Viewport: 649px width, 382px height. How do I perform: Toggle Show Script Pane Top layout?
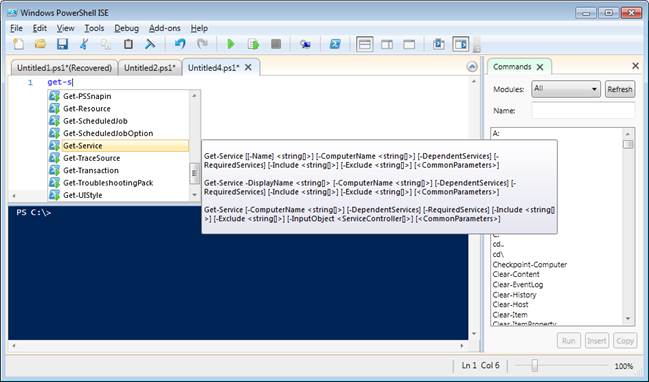365,44
